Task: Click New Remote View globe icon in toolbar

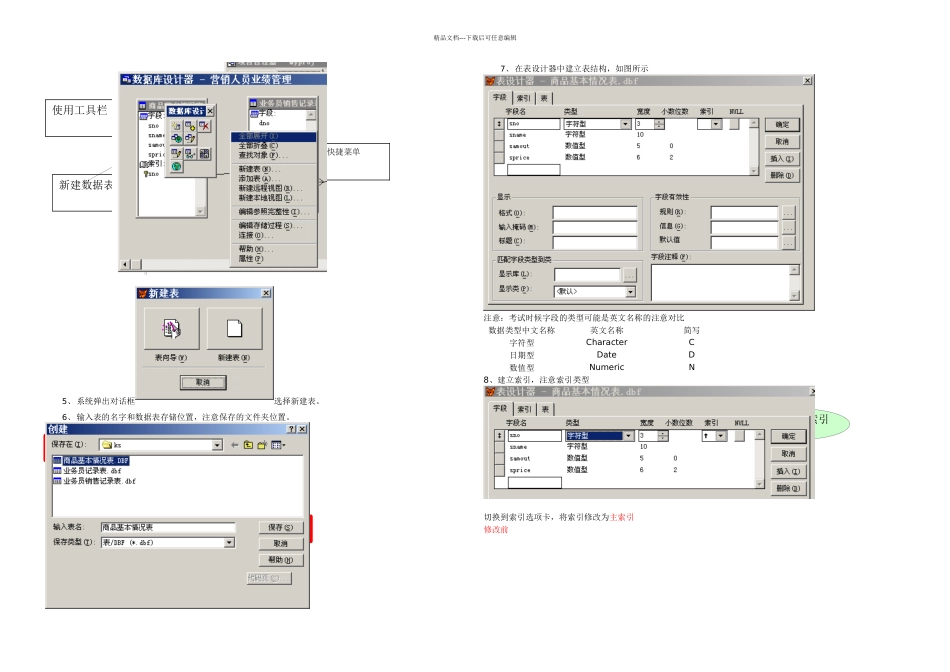Action: [176, 138]
